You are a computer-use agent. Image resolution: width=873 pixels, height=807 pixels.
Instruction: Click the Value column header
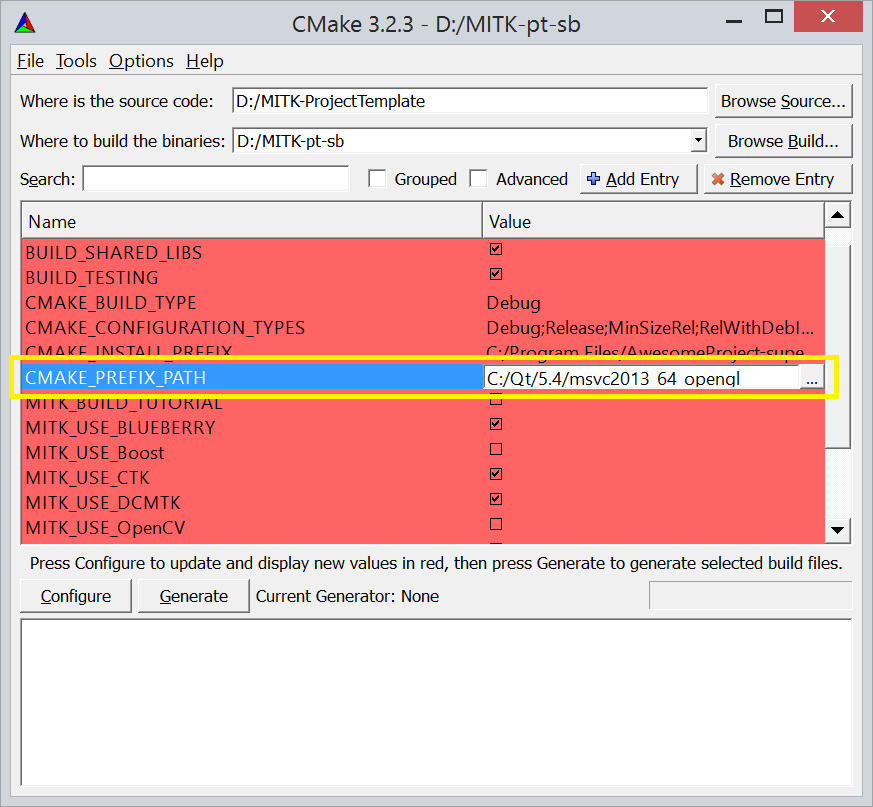652,221
